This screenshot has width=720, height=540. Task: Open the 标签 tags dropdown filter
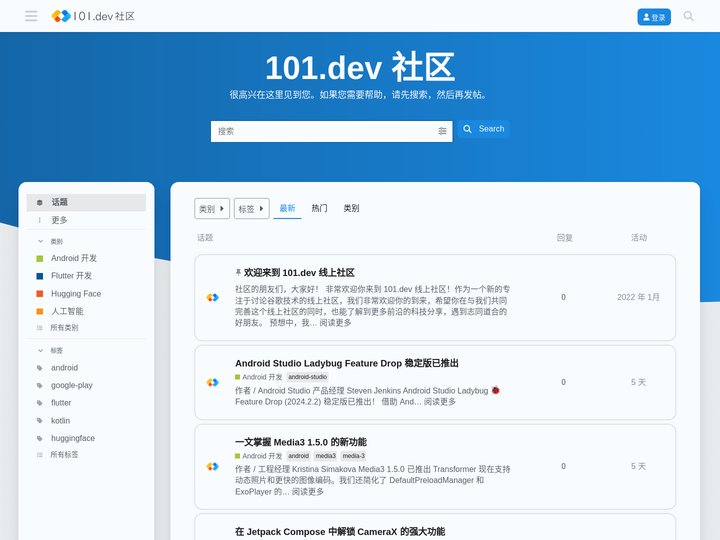point(252,208)
